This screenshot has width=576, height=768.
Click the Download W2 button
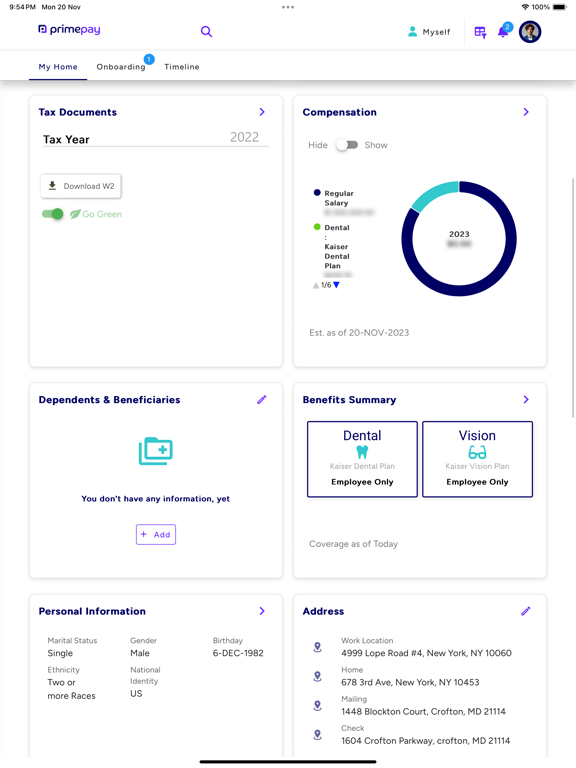81,186
